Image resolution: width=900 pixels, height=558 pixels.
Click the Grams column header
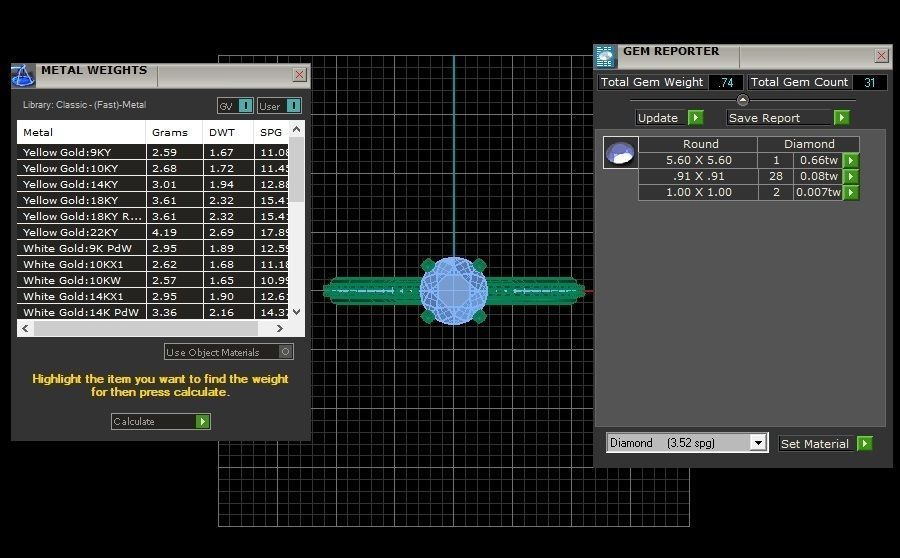[x=174, y=132]
